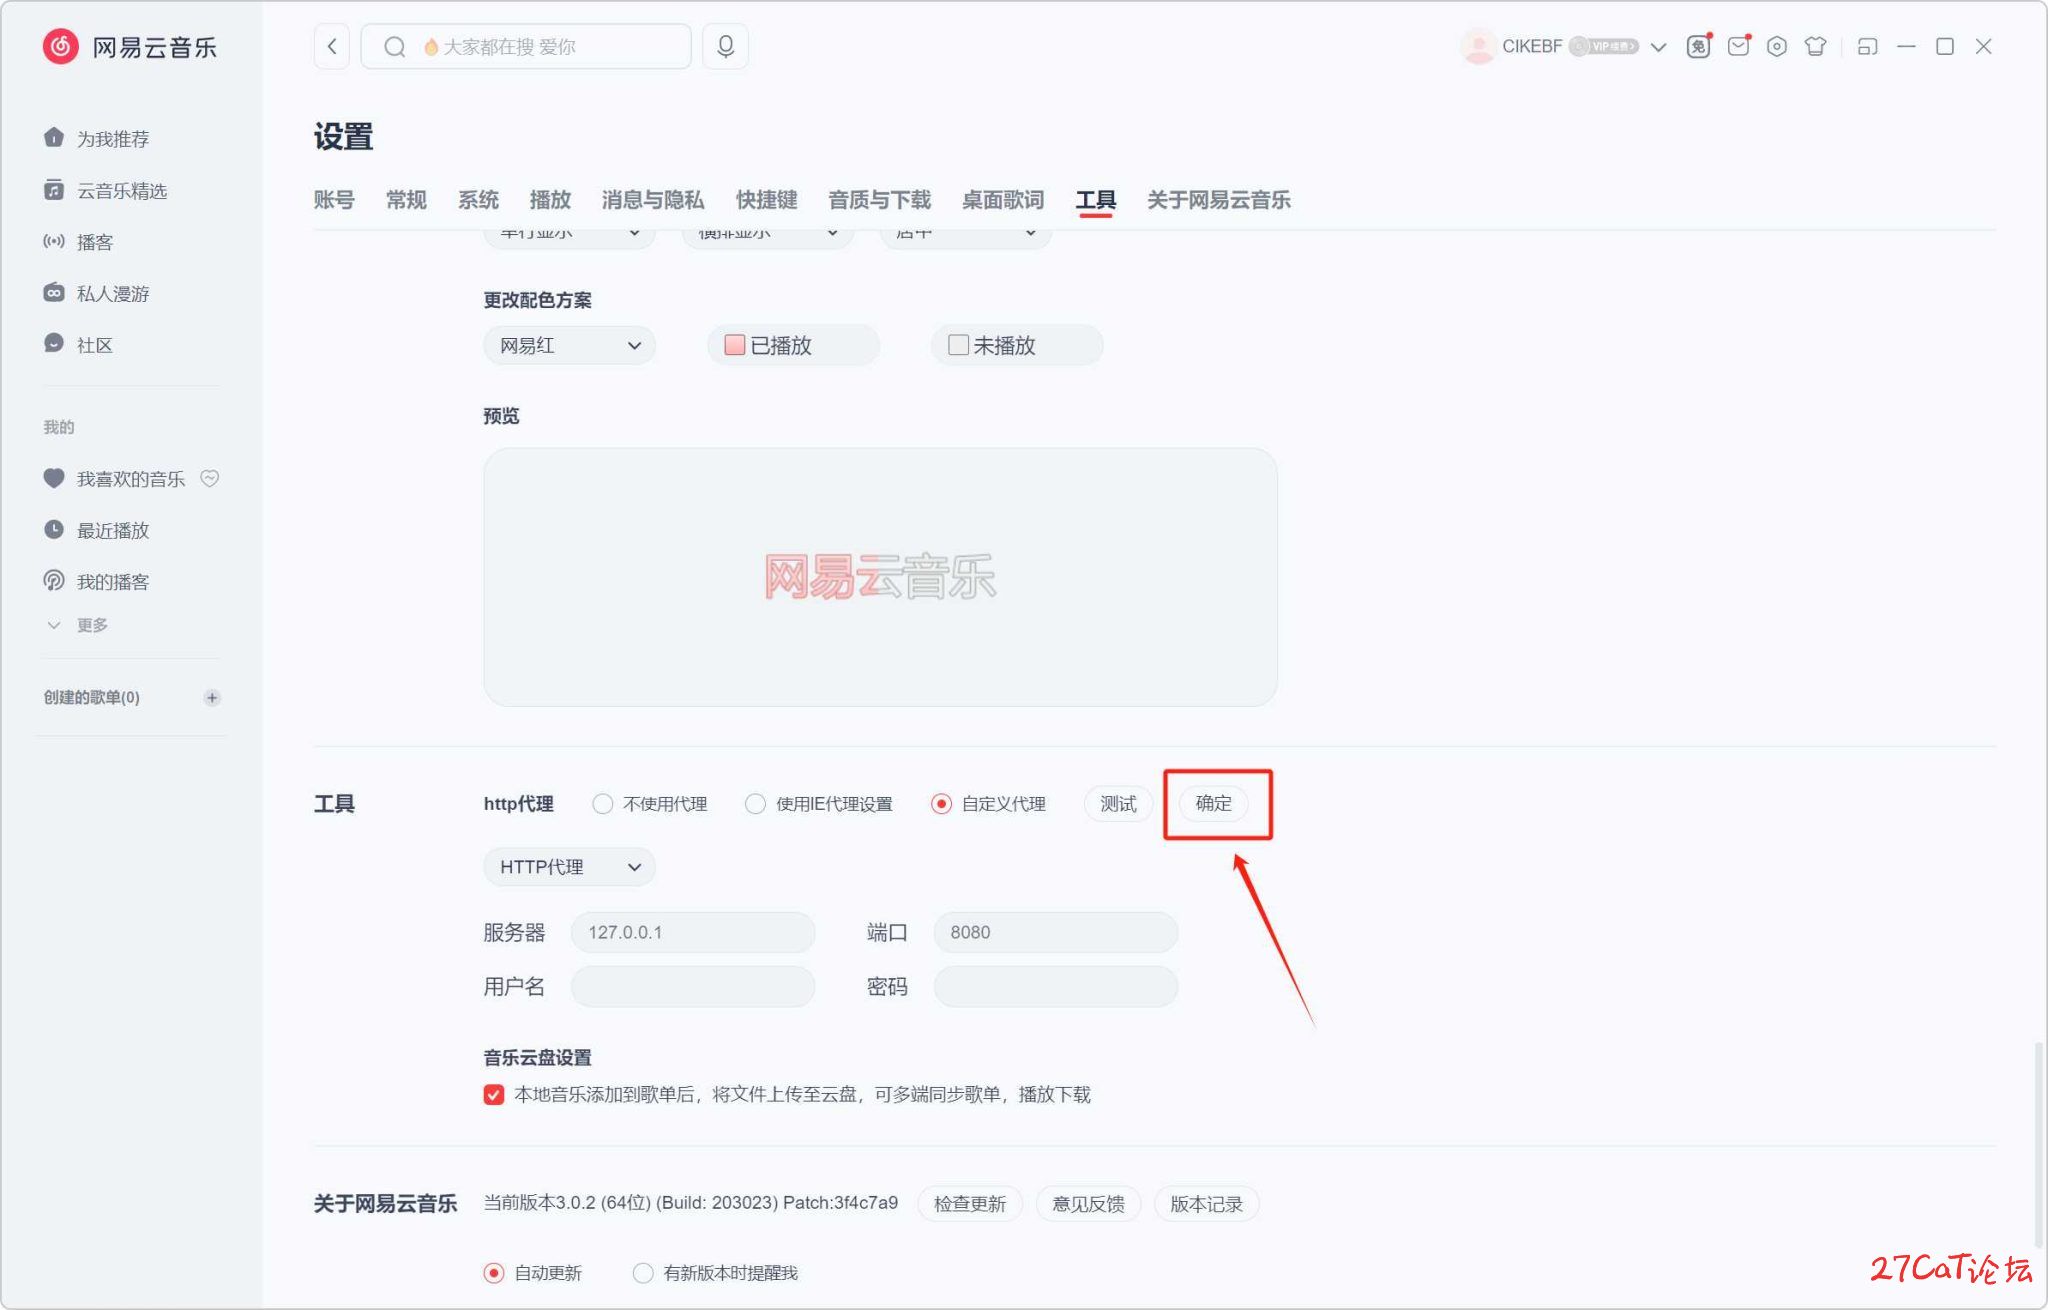Switch to mini player mode icon
The image size is (2048, 1310).
pyautogui.click(x=1867, y=47)
